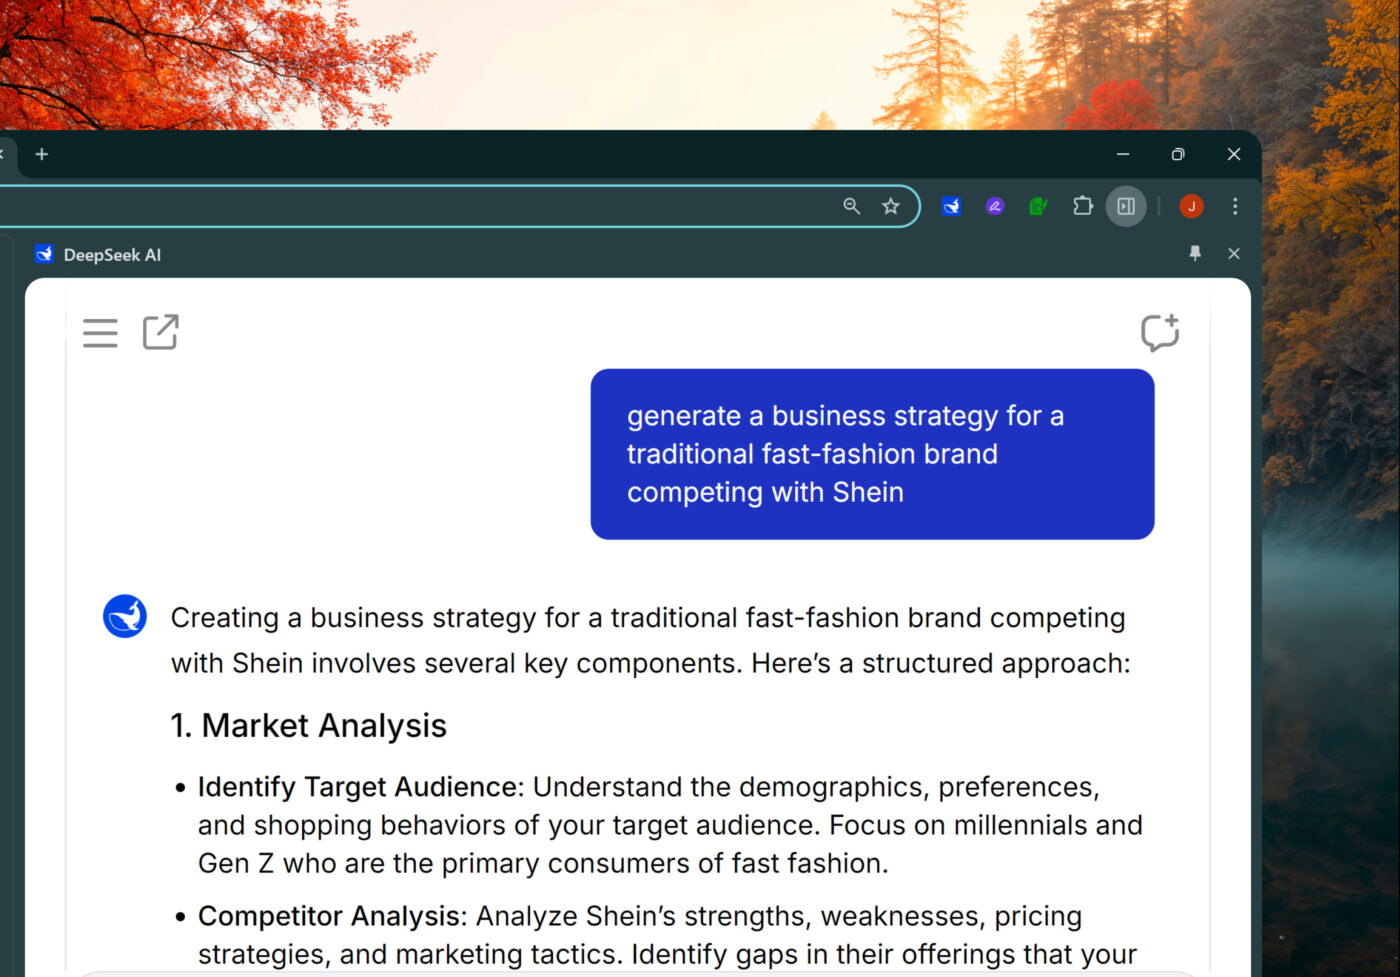
Task: Click the purple extension icon in toolbar
Action: [994, 206]
